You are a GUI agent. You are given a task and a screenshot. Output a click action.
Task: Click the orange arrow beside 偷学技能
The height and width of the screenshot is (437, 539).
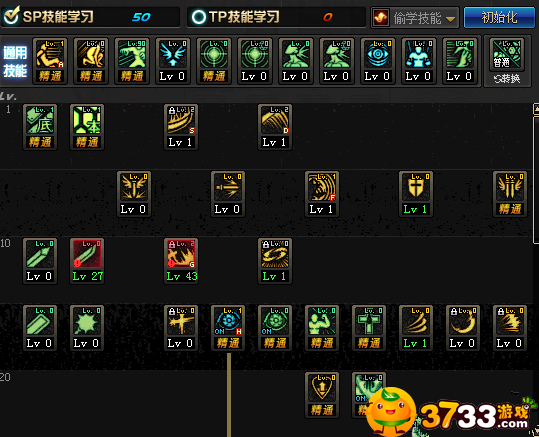point(450,19)
